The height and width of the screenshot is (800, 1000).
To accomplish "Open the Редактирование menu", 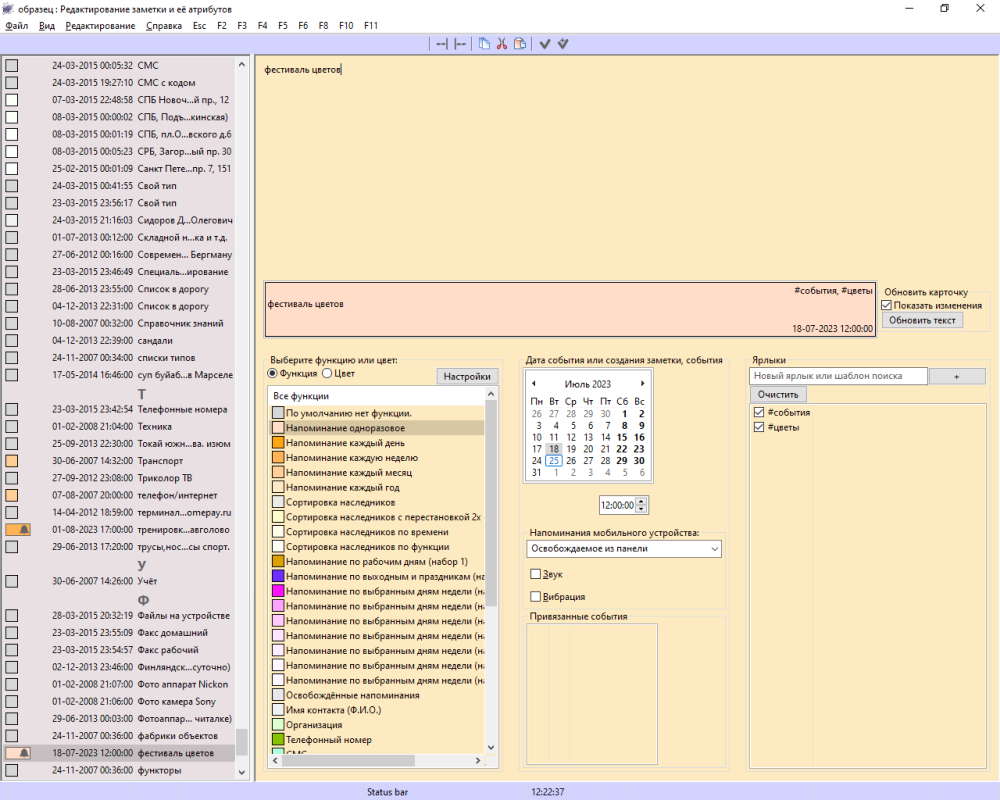I will 100,24.
